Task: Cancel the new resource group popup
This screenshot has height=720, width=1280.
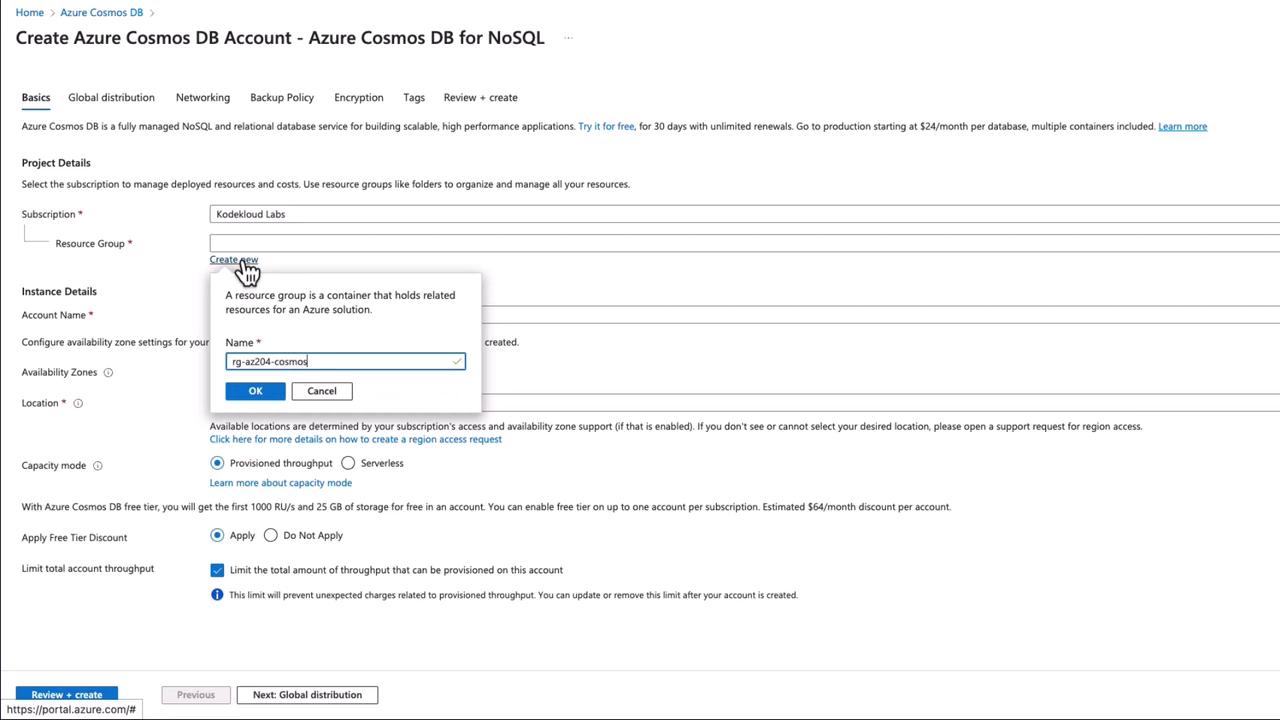Action: click(322, 391)
